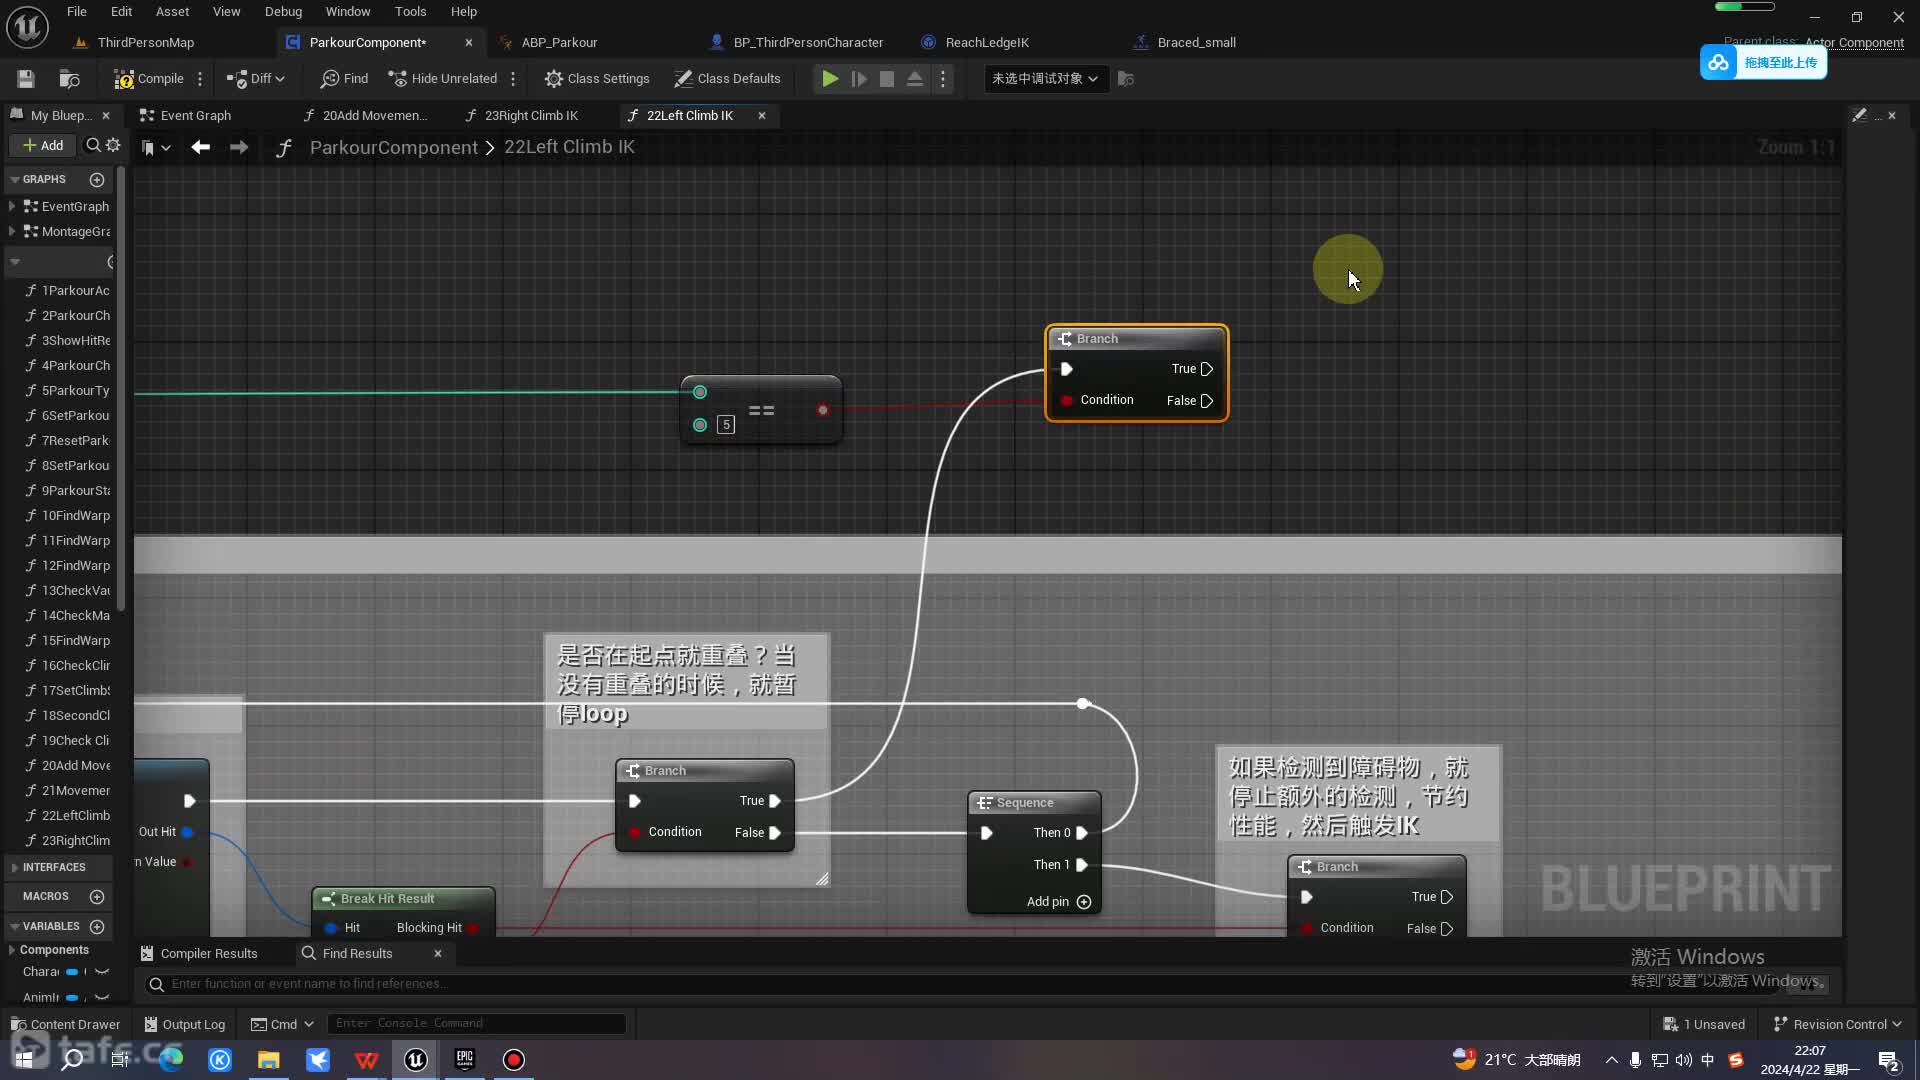
Task: Open the File menu
Action: coord(77,12)
